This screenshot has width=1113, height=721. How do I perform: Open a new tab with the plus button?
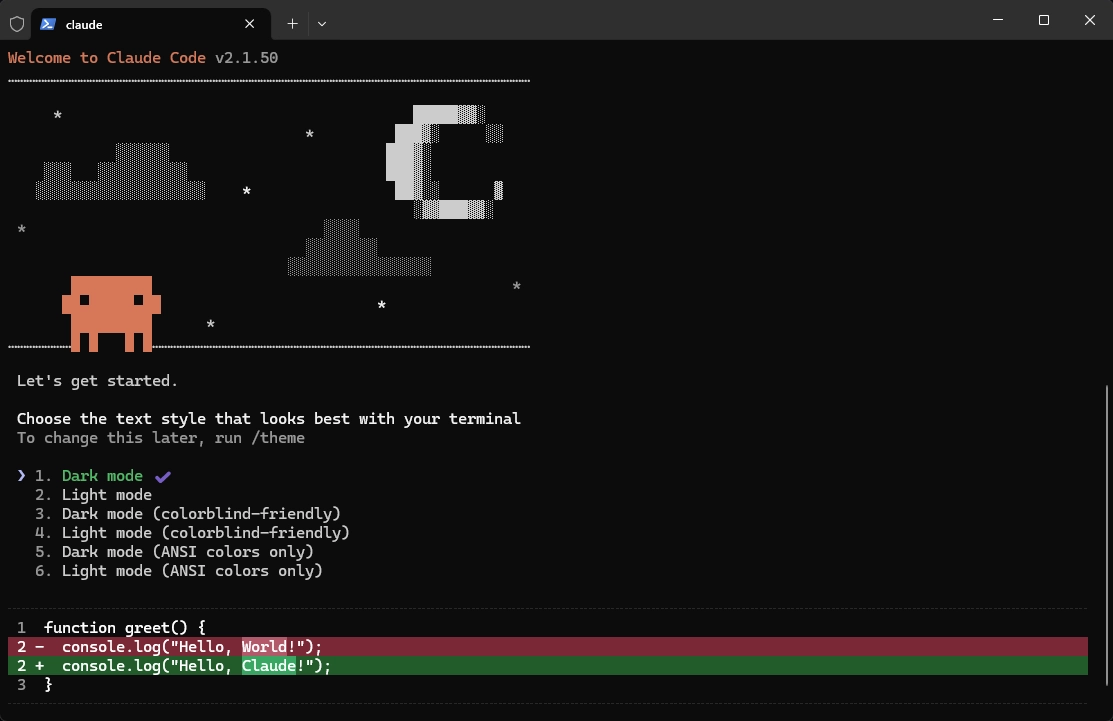coord(292,23)
